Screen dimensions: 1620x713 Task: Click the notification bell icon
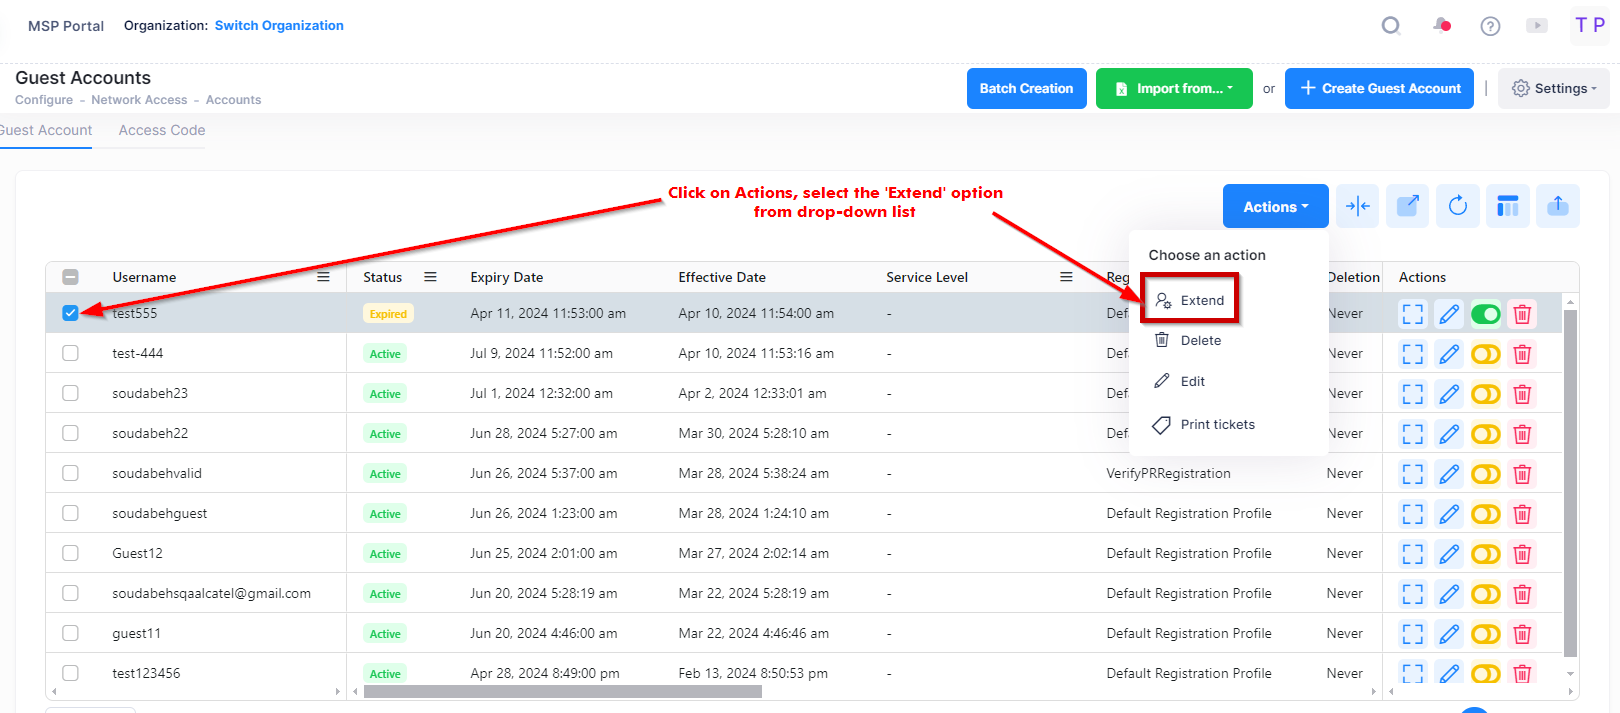point(1441,26)
